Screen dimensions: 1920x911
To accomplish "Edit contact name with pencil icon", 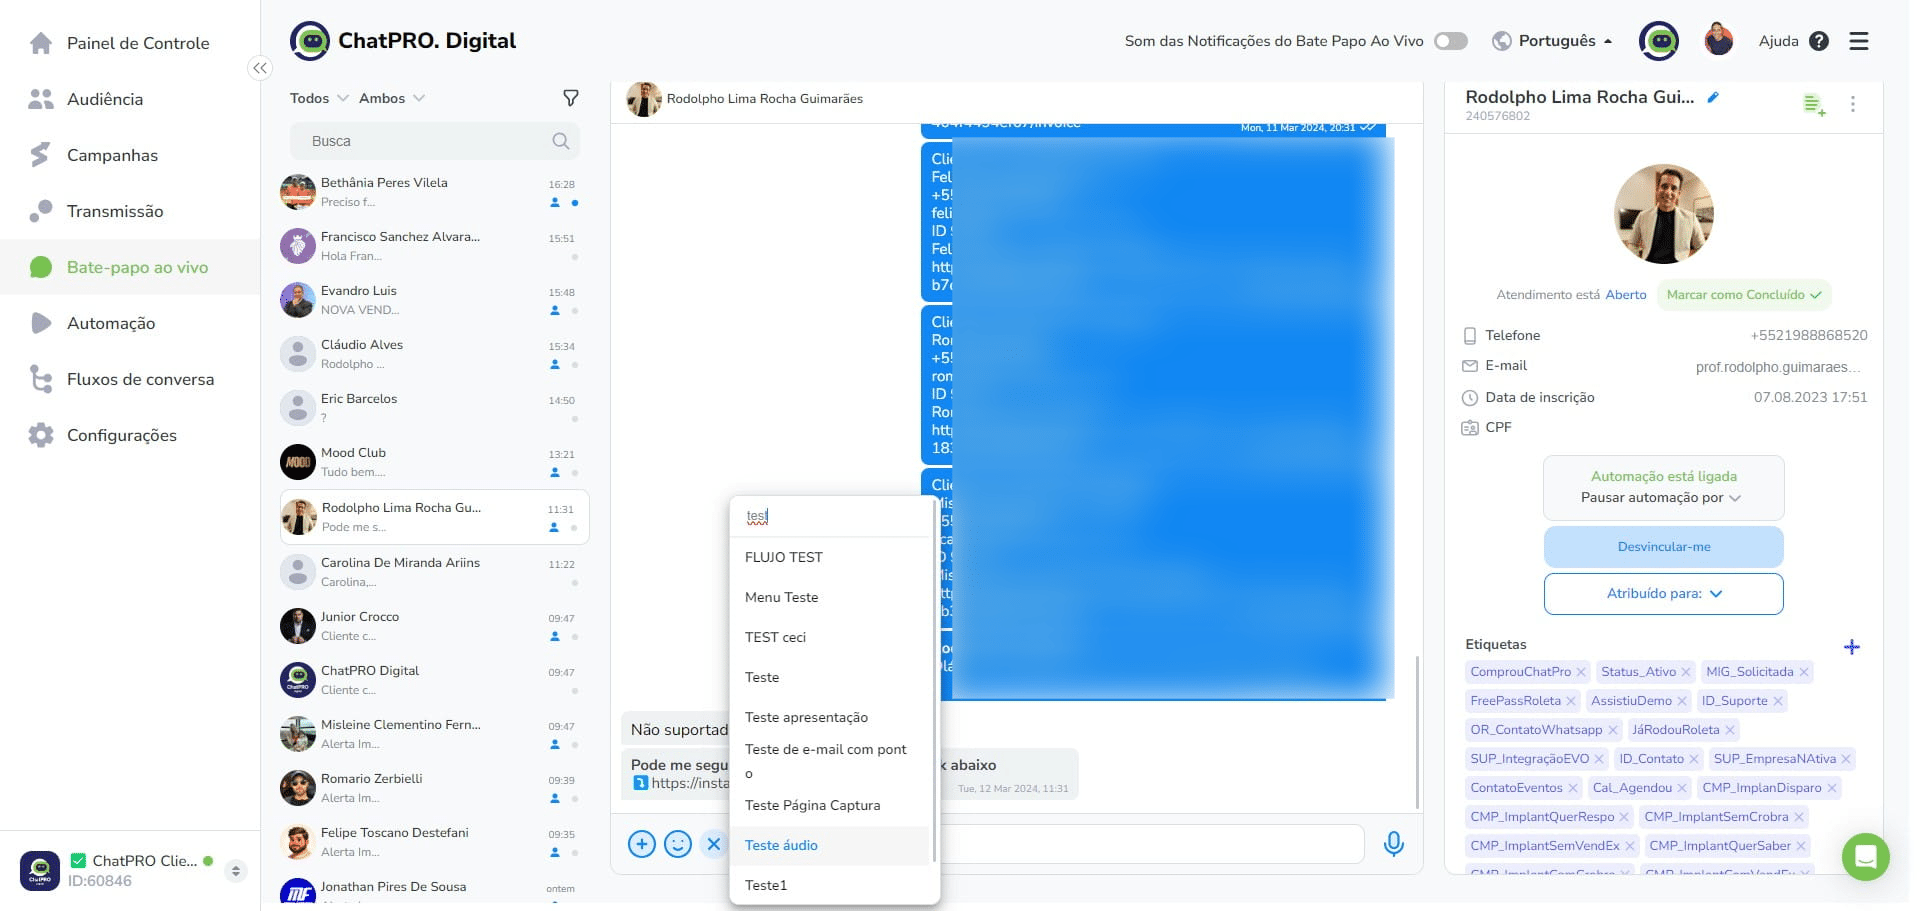I will [x=1713, y=97].
